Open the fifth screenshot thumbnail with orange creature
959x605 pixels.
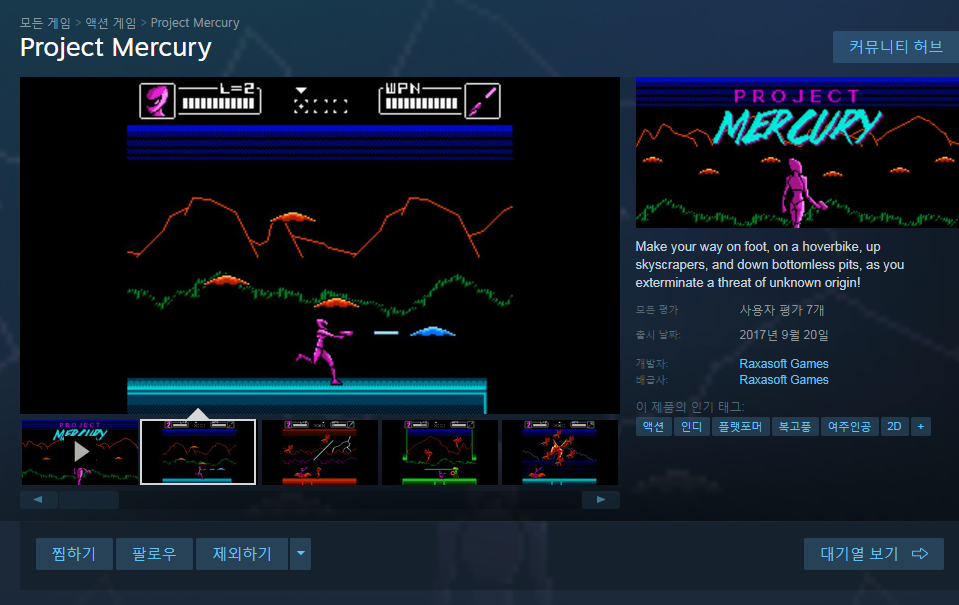coord(560,452)
